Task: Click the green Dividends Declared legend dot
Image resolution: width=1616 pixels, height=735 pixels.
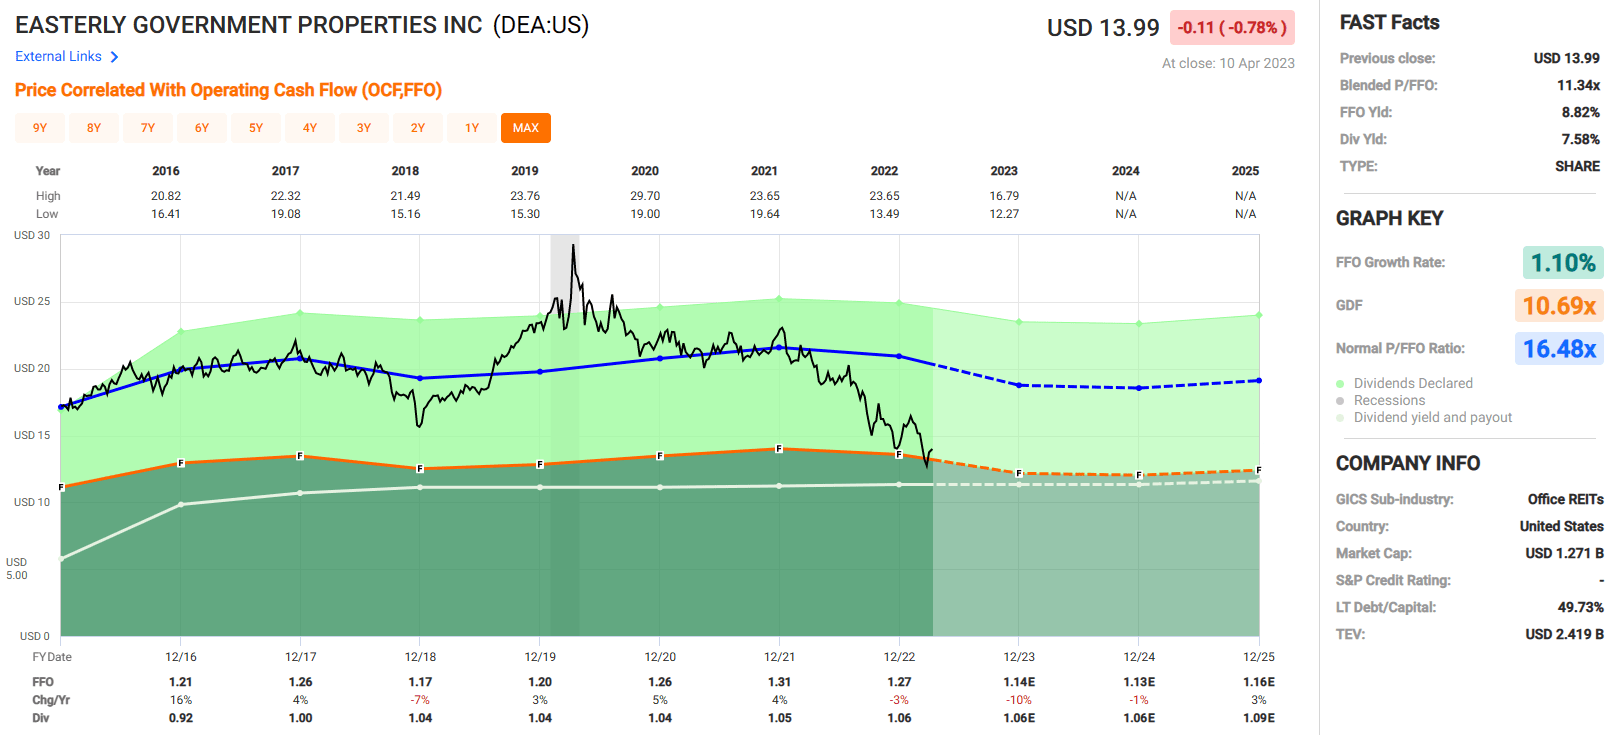Action: click(1340, 384)
